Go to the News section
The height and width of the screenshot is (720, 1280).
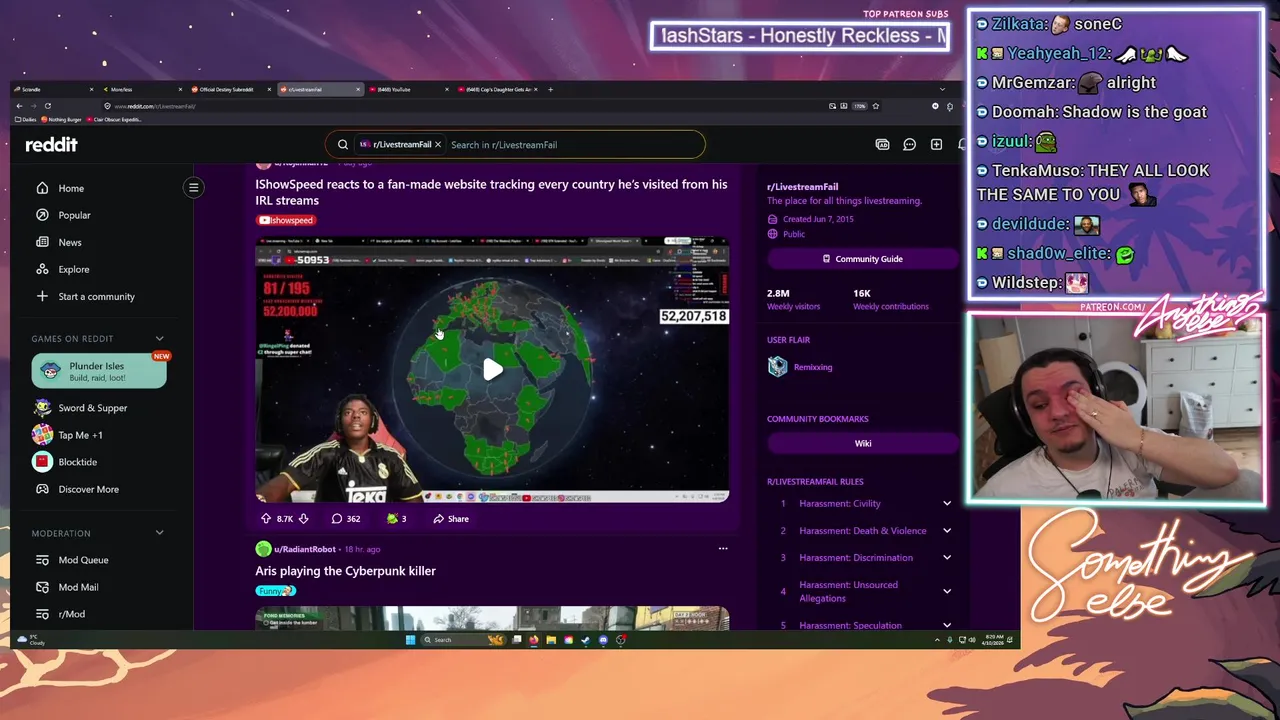coord(58,242)
